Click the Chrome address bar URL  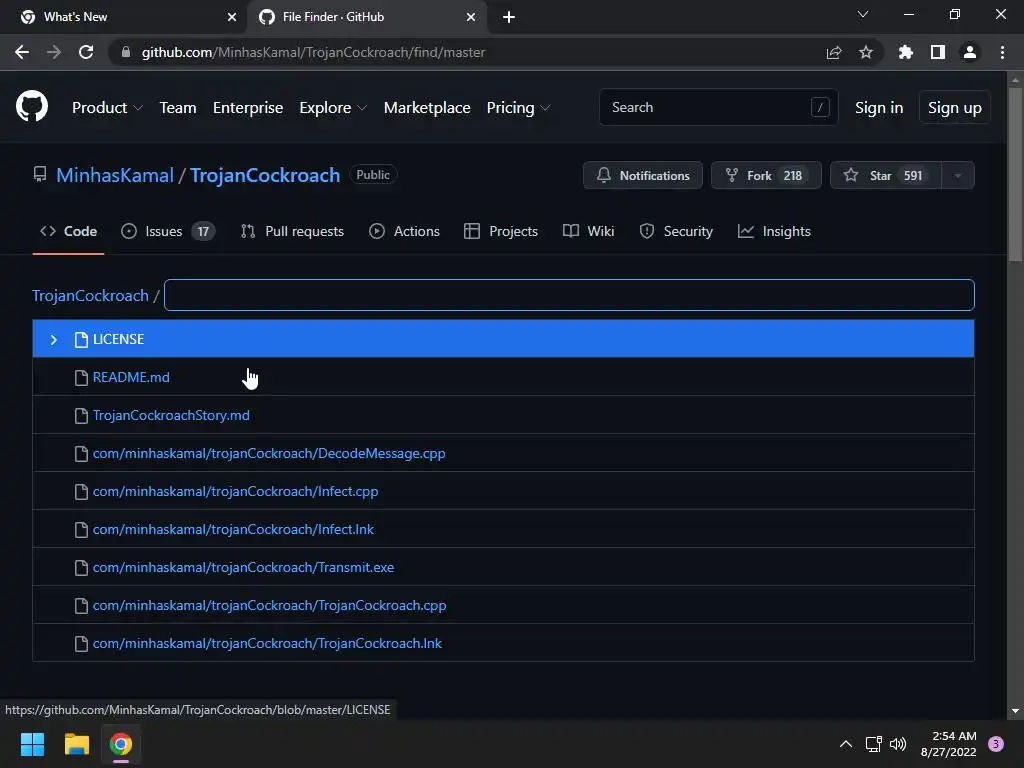point(313,52)
